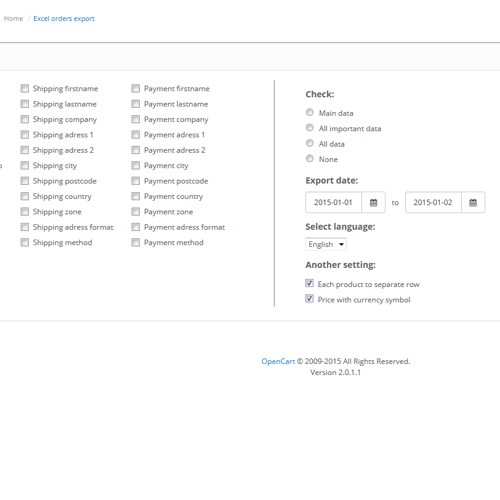500x500 pixels.
Task: Edit the 2015-01-01 start date field
Action: pos(333,202)
